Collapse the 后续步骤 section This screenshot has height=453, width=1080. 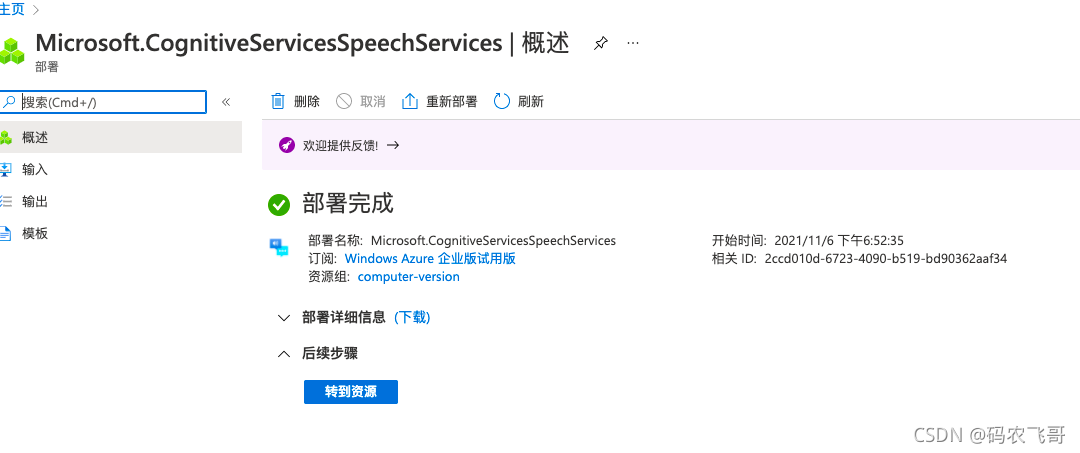(283, 353)
